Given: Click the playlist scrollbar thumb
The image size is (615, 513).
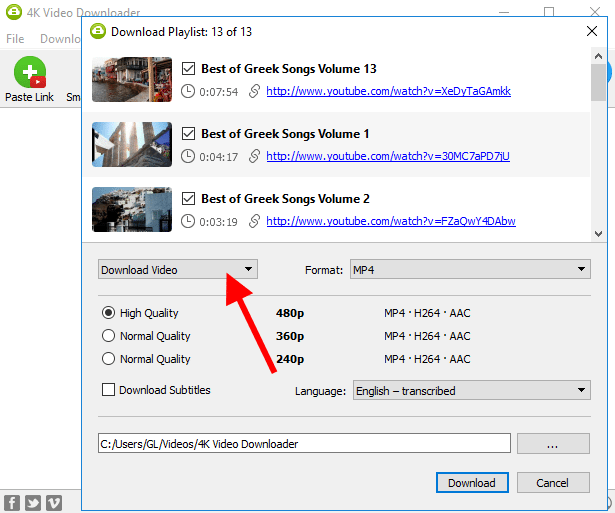Looking at the screenshot, I should (598, 82).
